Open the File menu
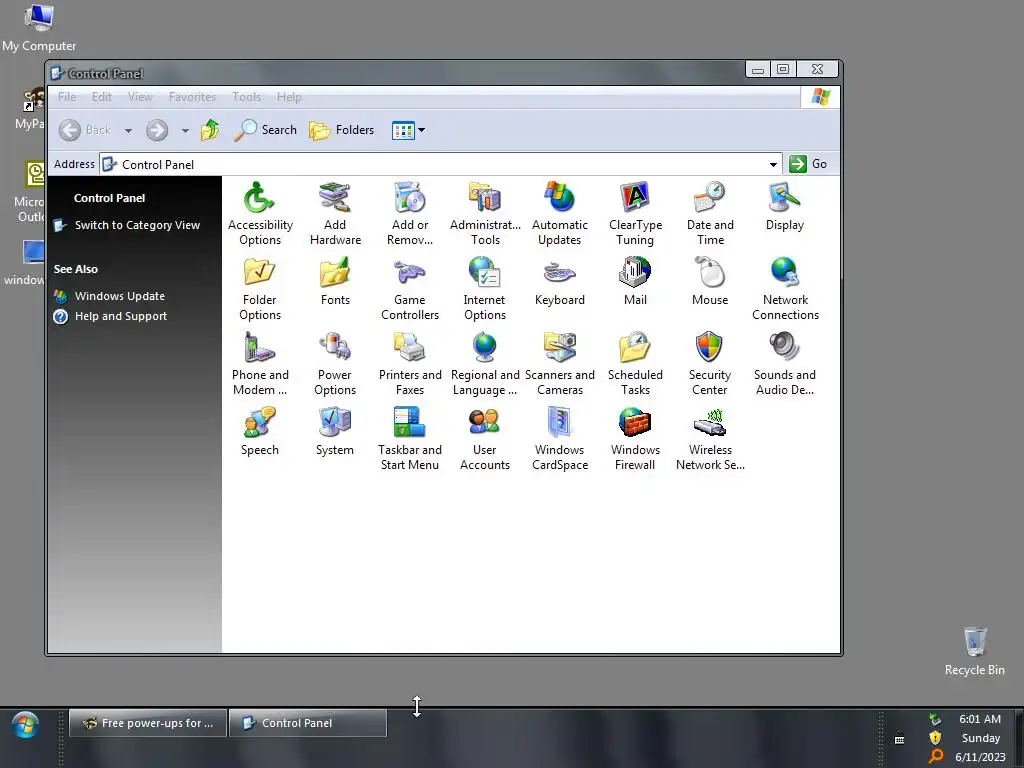Viewport: 1024px width, 768px height. point(67,97)
